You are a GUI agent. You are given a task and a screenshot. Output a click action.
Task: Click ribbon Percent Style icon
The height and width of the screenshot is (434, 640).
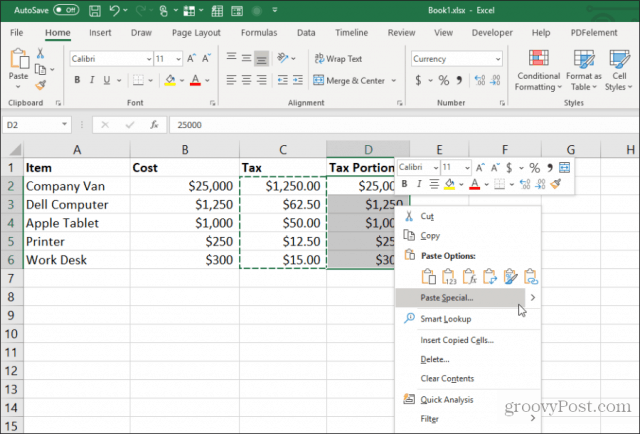tap(444, 80)
